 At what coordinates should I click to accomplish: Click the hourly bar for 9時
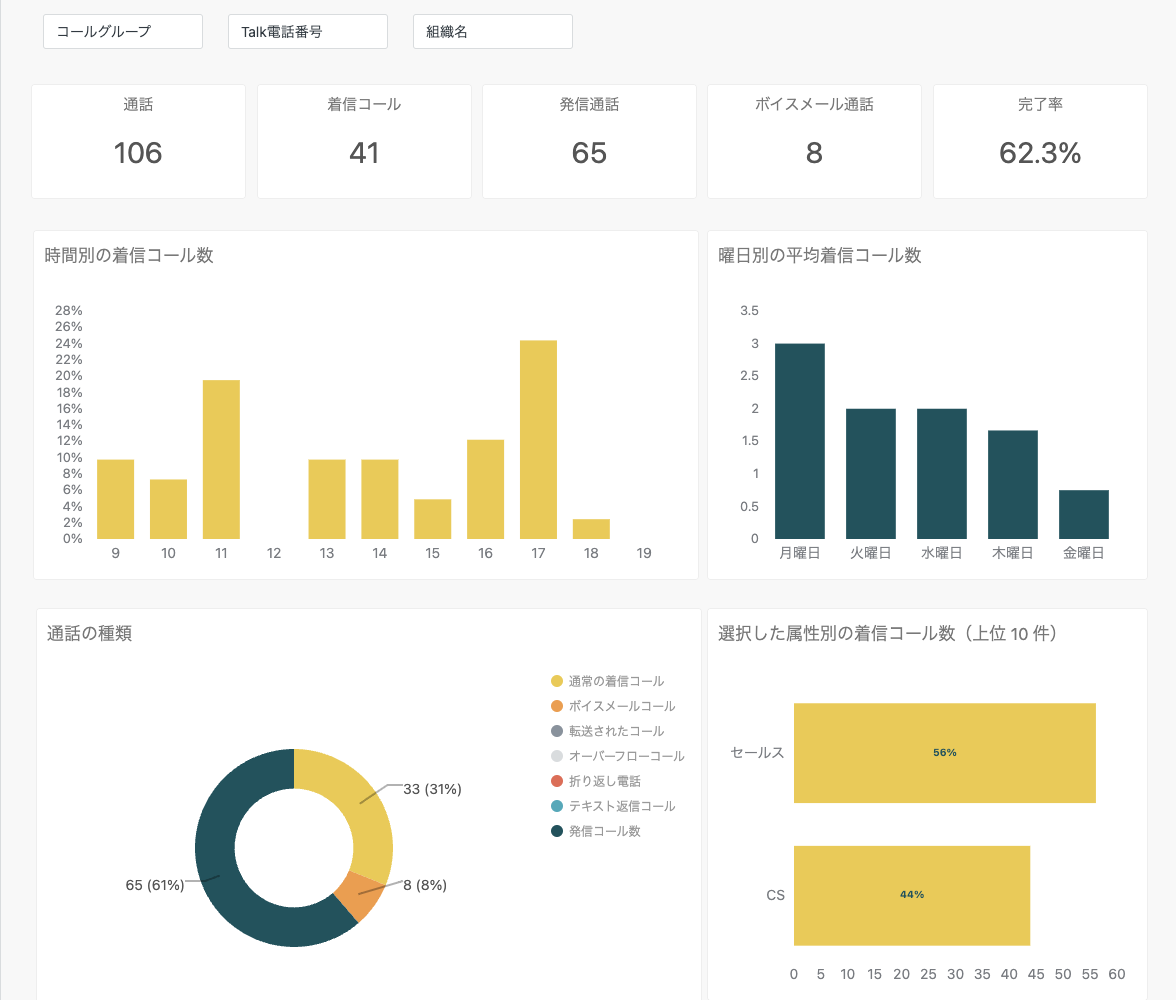[x=116, y=499]
